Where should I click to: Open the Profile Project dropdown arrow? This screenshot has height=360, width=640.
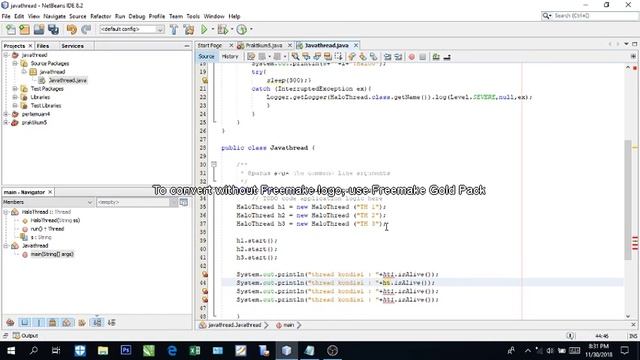coord(251,29)
